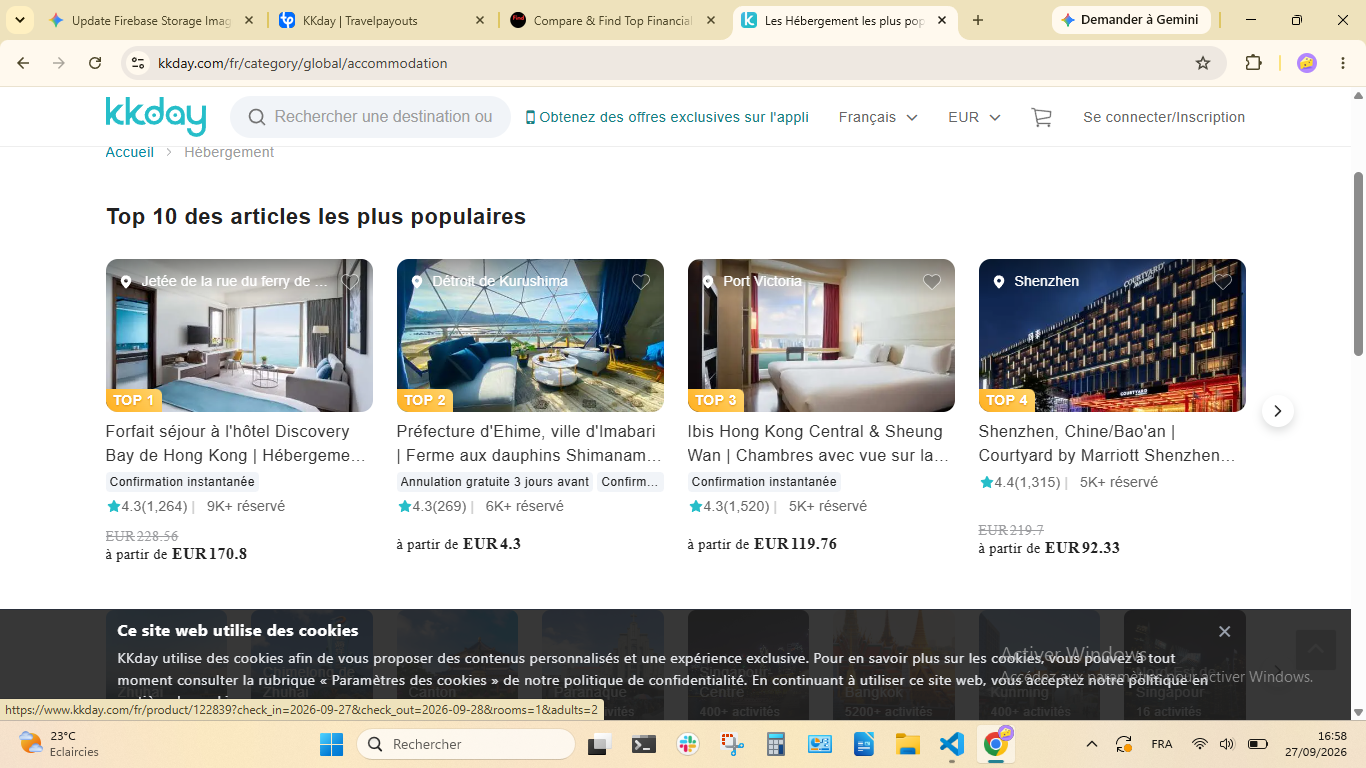Favorite the Ibis Hong Kong card heart
The height and width of the screenshot is (768, 1366).
932,282
